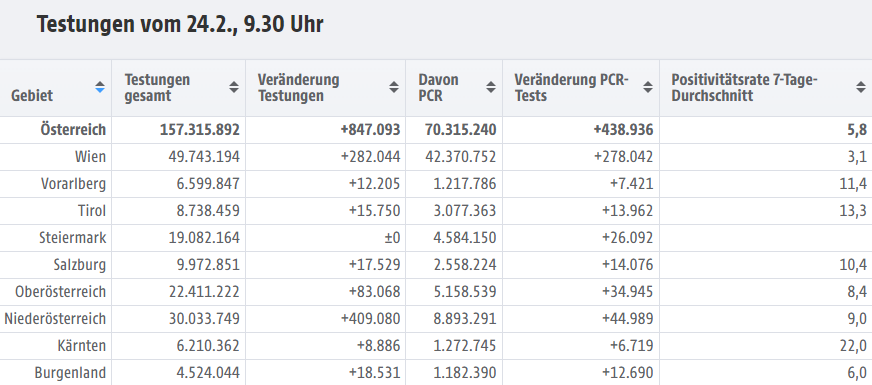Select the Österreich row name
This screenshot has height=385, width=872.
click(x=73, y=130)
